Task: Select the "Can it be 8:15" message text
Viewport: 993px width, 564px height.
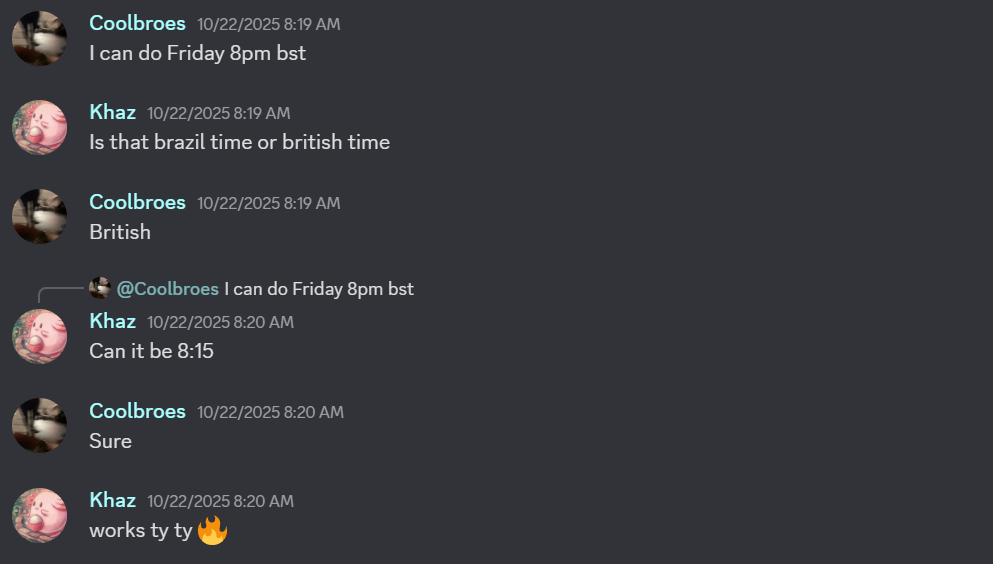Action: [151, 351]
